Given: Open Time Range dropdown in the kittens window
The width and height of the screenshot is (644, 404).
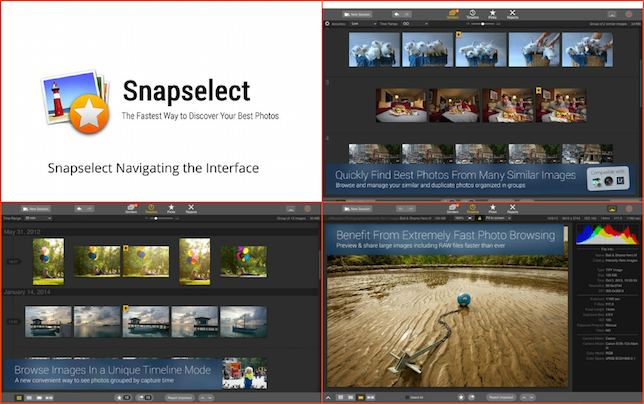Looking at the screenshot, I should click(x=415, y=24).
